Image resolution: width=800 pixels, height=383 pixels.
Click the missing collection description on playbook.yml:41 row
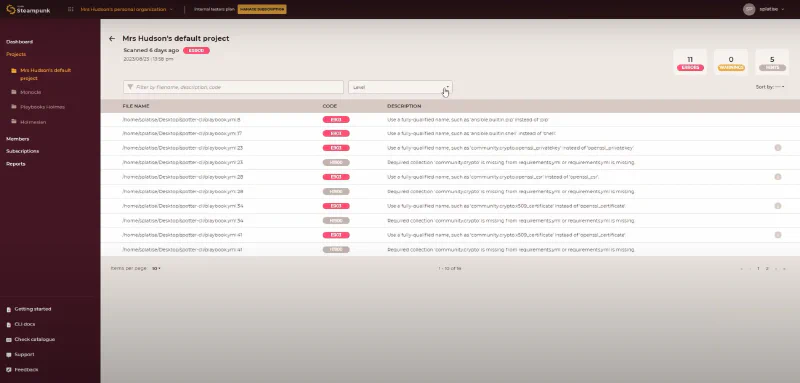click(511, 250)
